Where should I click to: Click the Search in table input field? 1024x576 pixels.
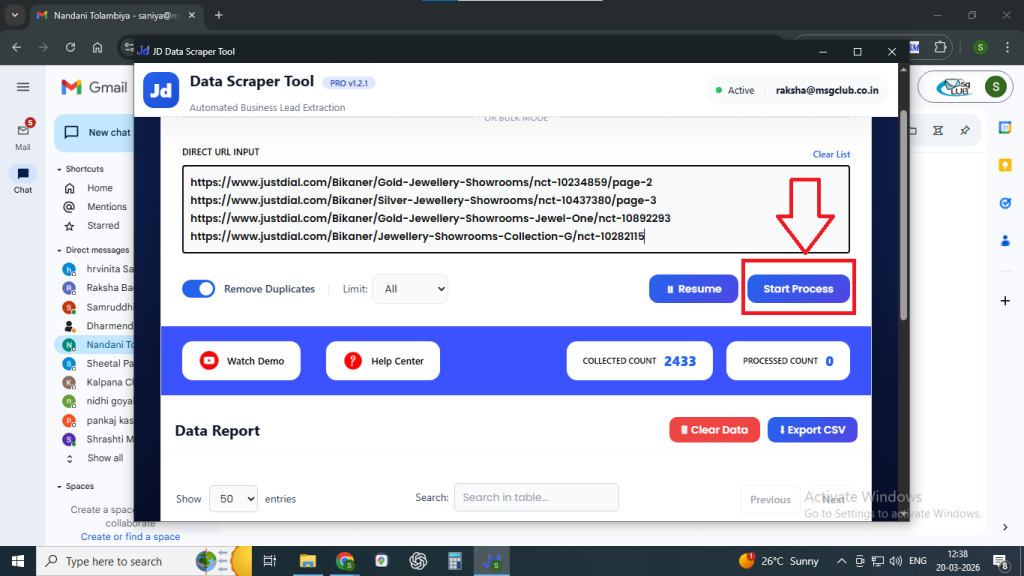coord(536,497)
